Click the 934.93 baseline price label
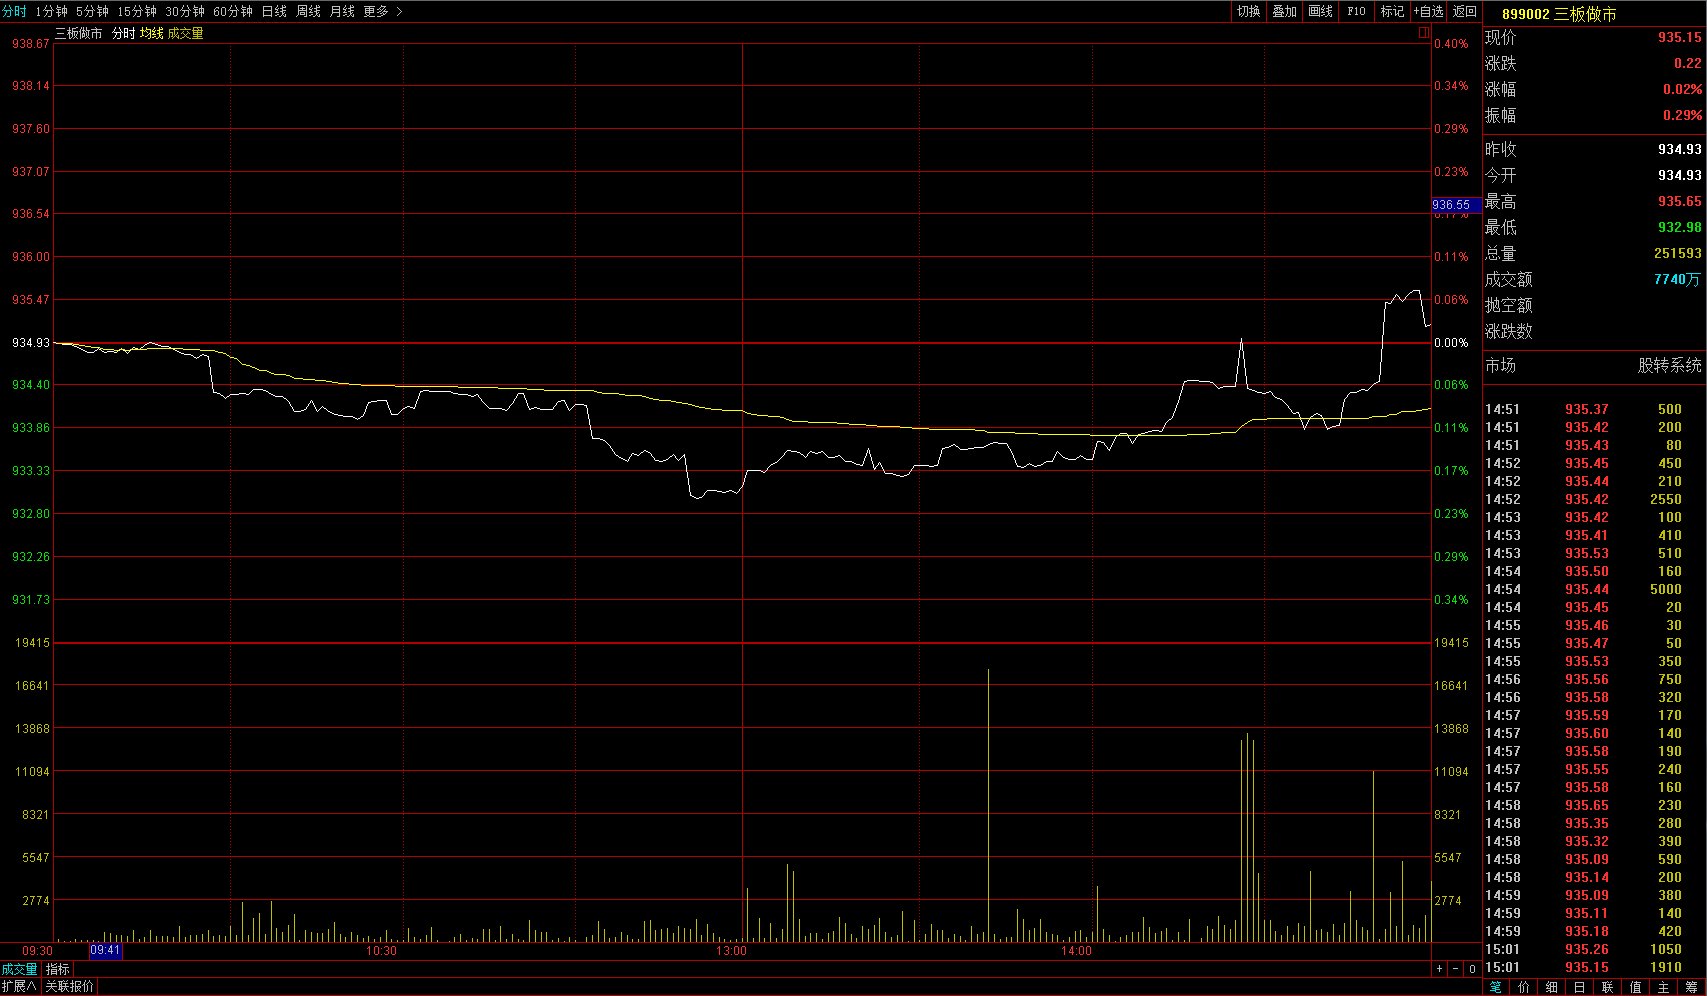The width and height of the screenshot is (1707, 996). click(x=31, y=343)
